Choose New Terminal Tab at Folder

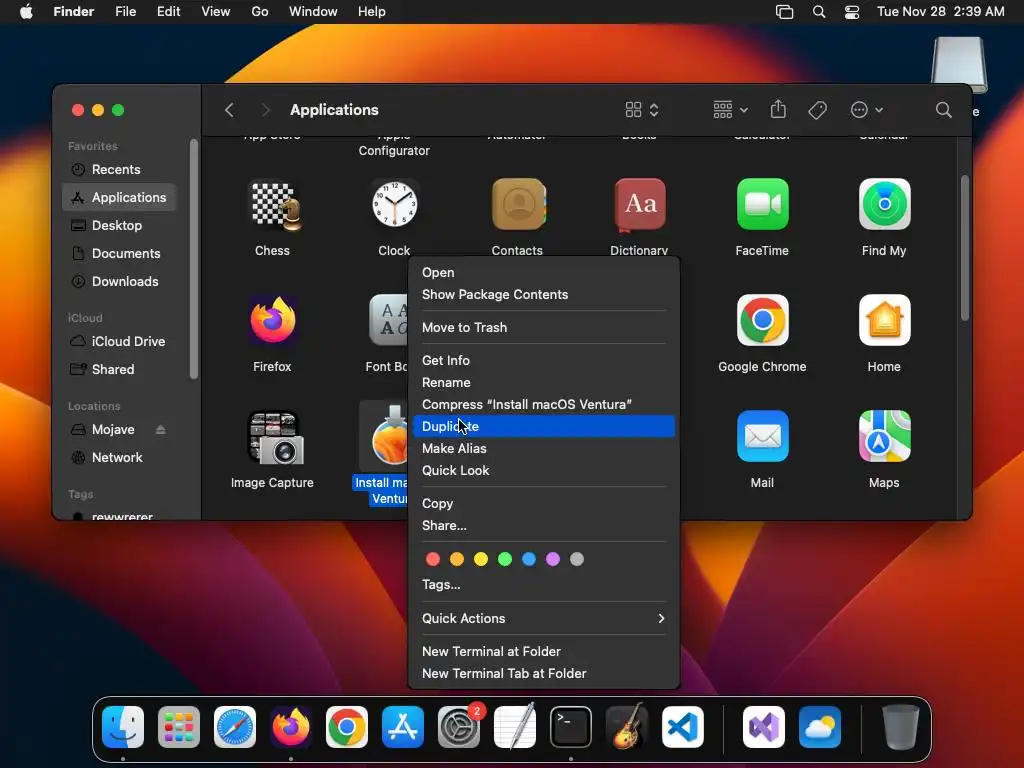click(543, 673)
